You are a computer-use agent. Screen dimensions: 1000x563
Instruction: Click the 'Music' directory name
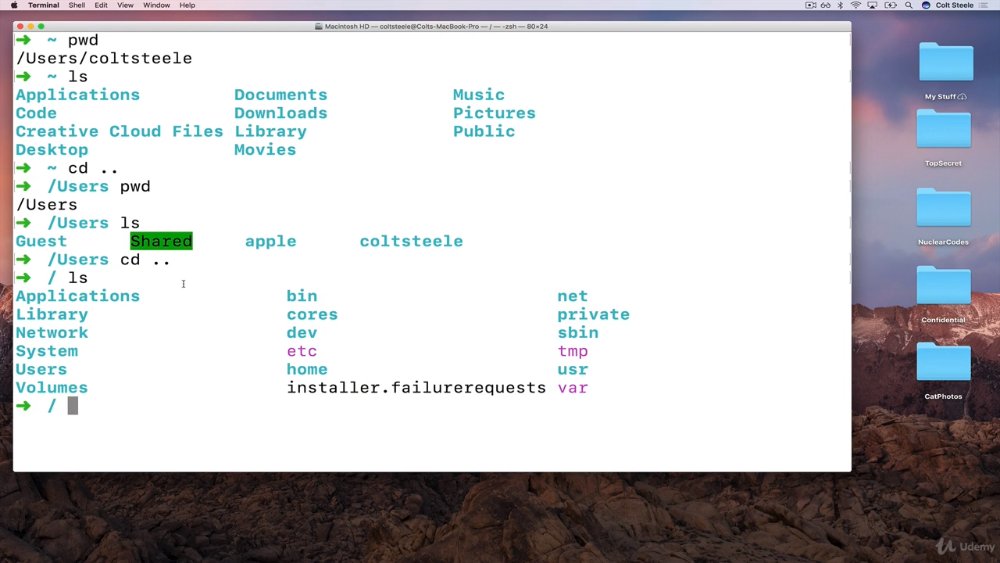pyautogui.click(x=479, y=94)
